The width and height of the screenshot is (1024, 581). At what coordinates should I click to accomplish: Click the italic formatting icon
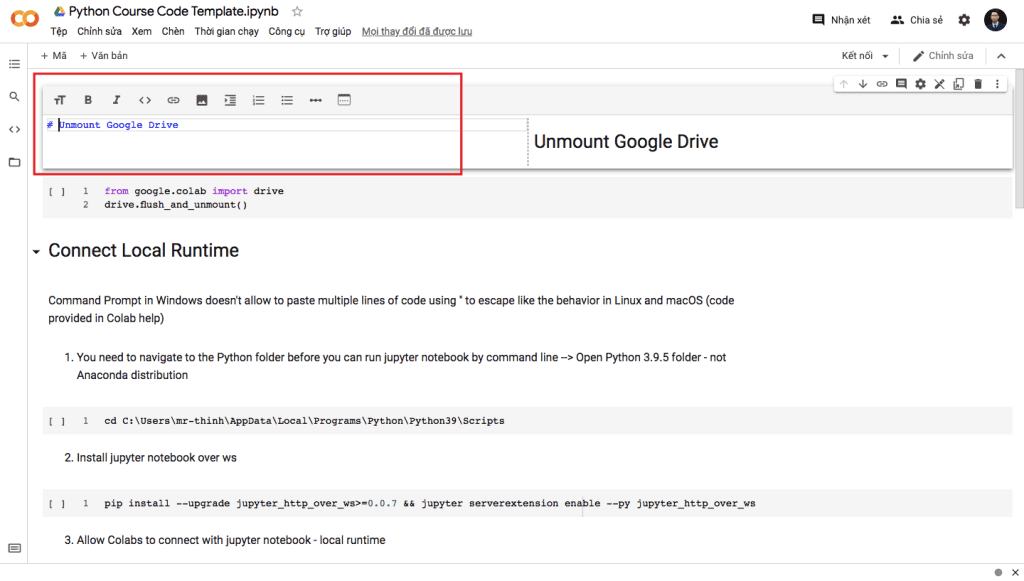(116, 100)
